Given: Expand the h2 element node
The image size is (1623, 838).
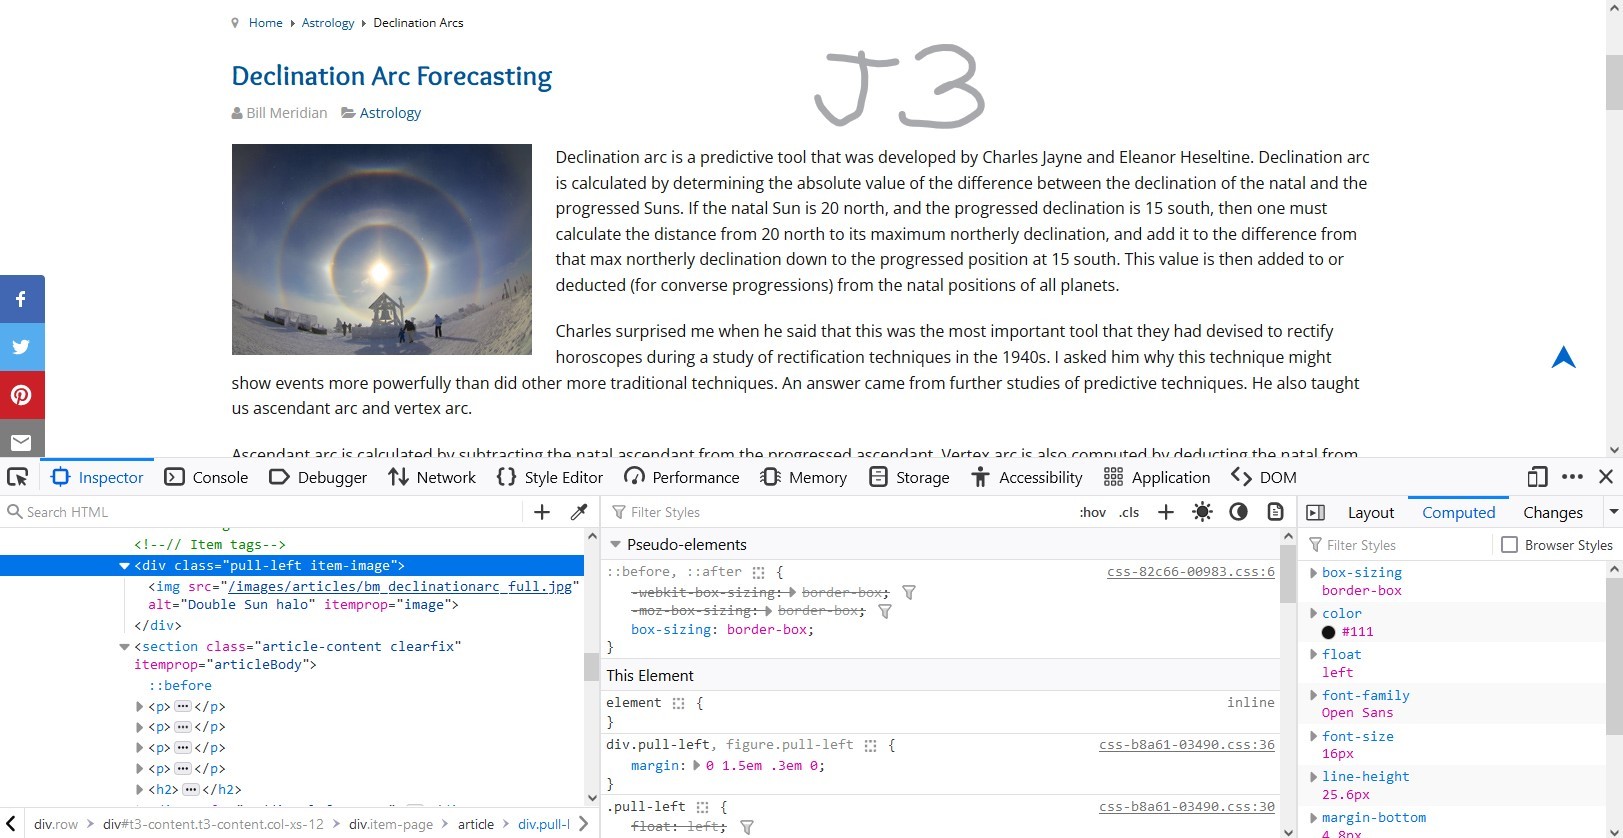Looking at the screenshot, I should pyautogui.click(x=139, y=790).
